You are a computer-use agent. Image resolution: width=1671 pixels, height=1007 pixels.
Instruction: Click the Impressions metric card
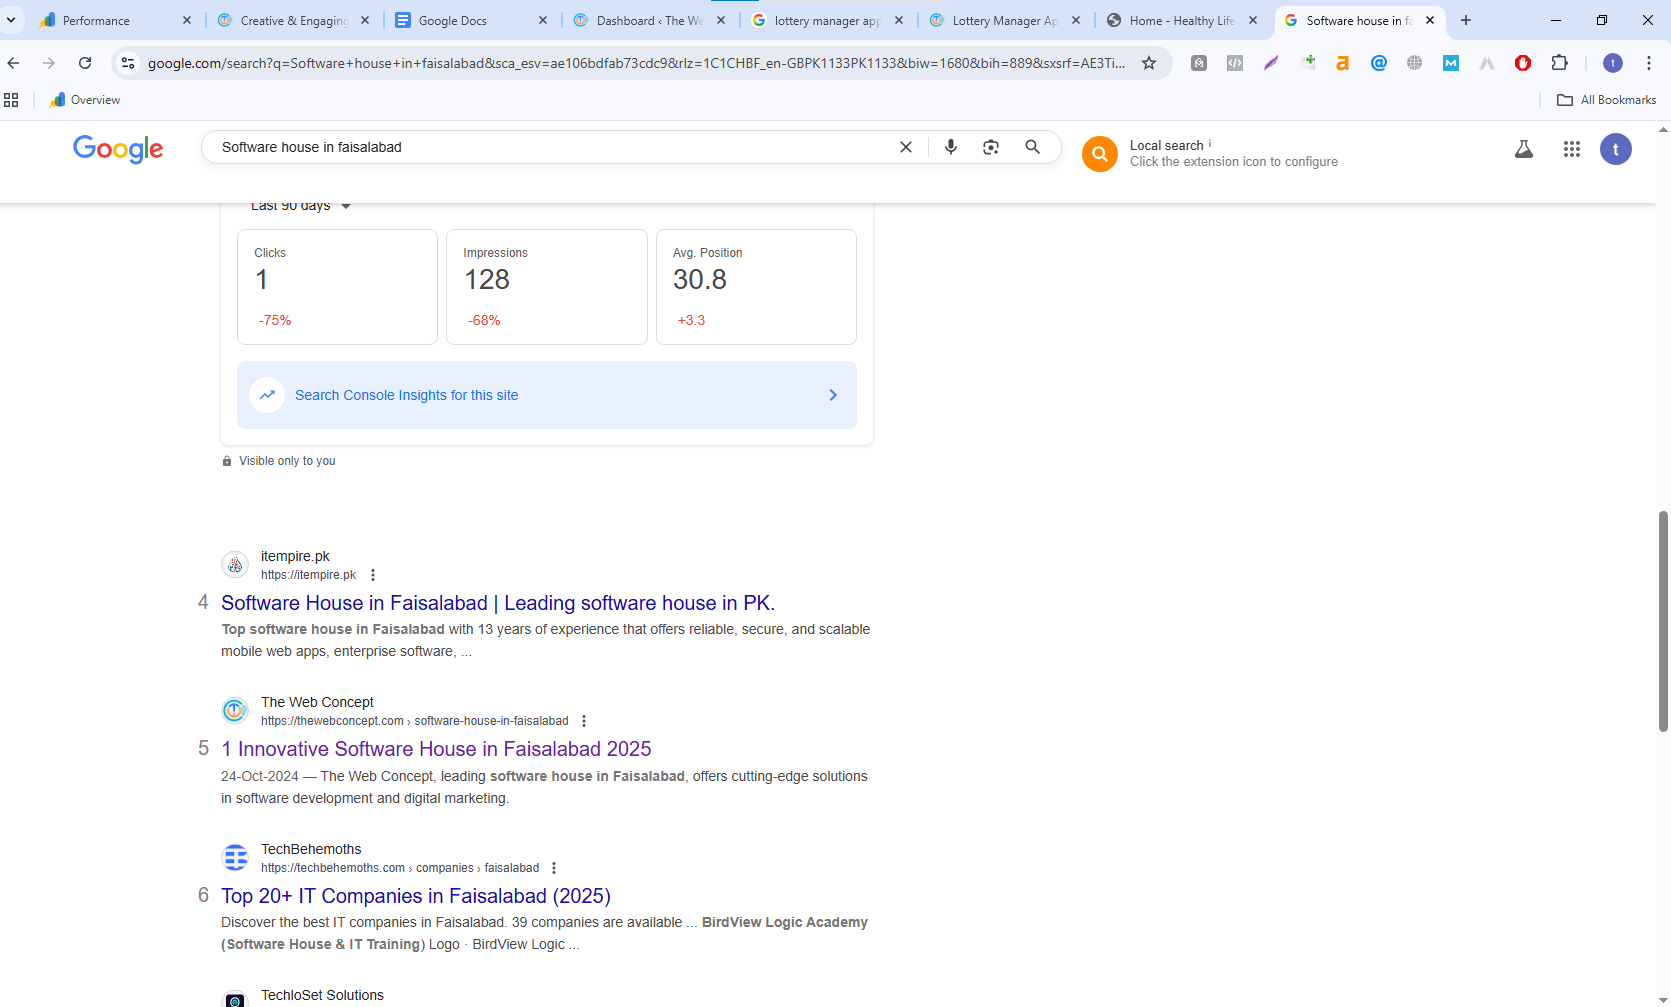(x=547, y=287)
